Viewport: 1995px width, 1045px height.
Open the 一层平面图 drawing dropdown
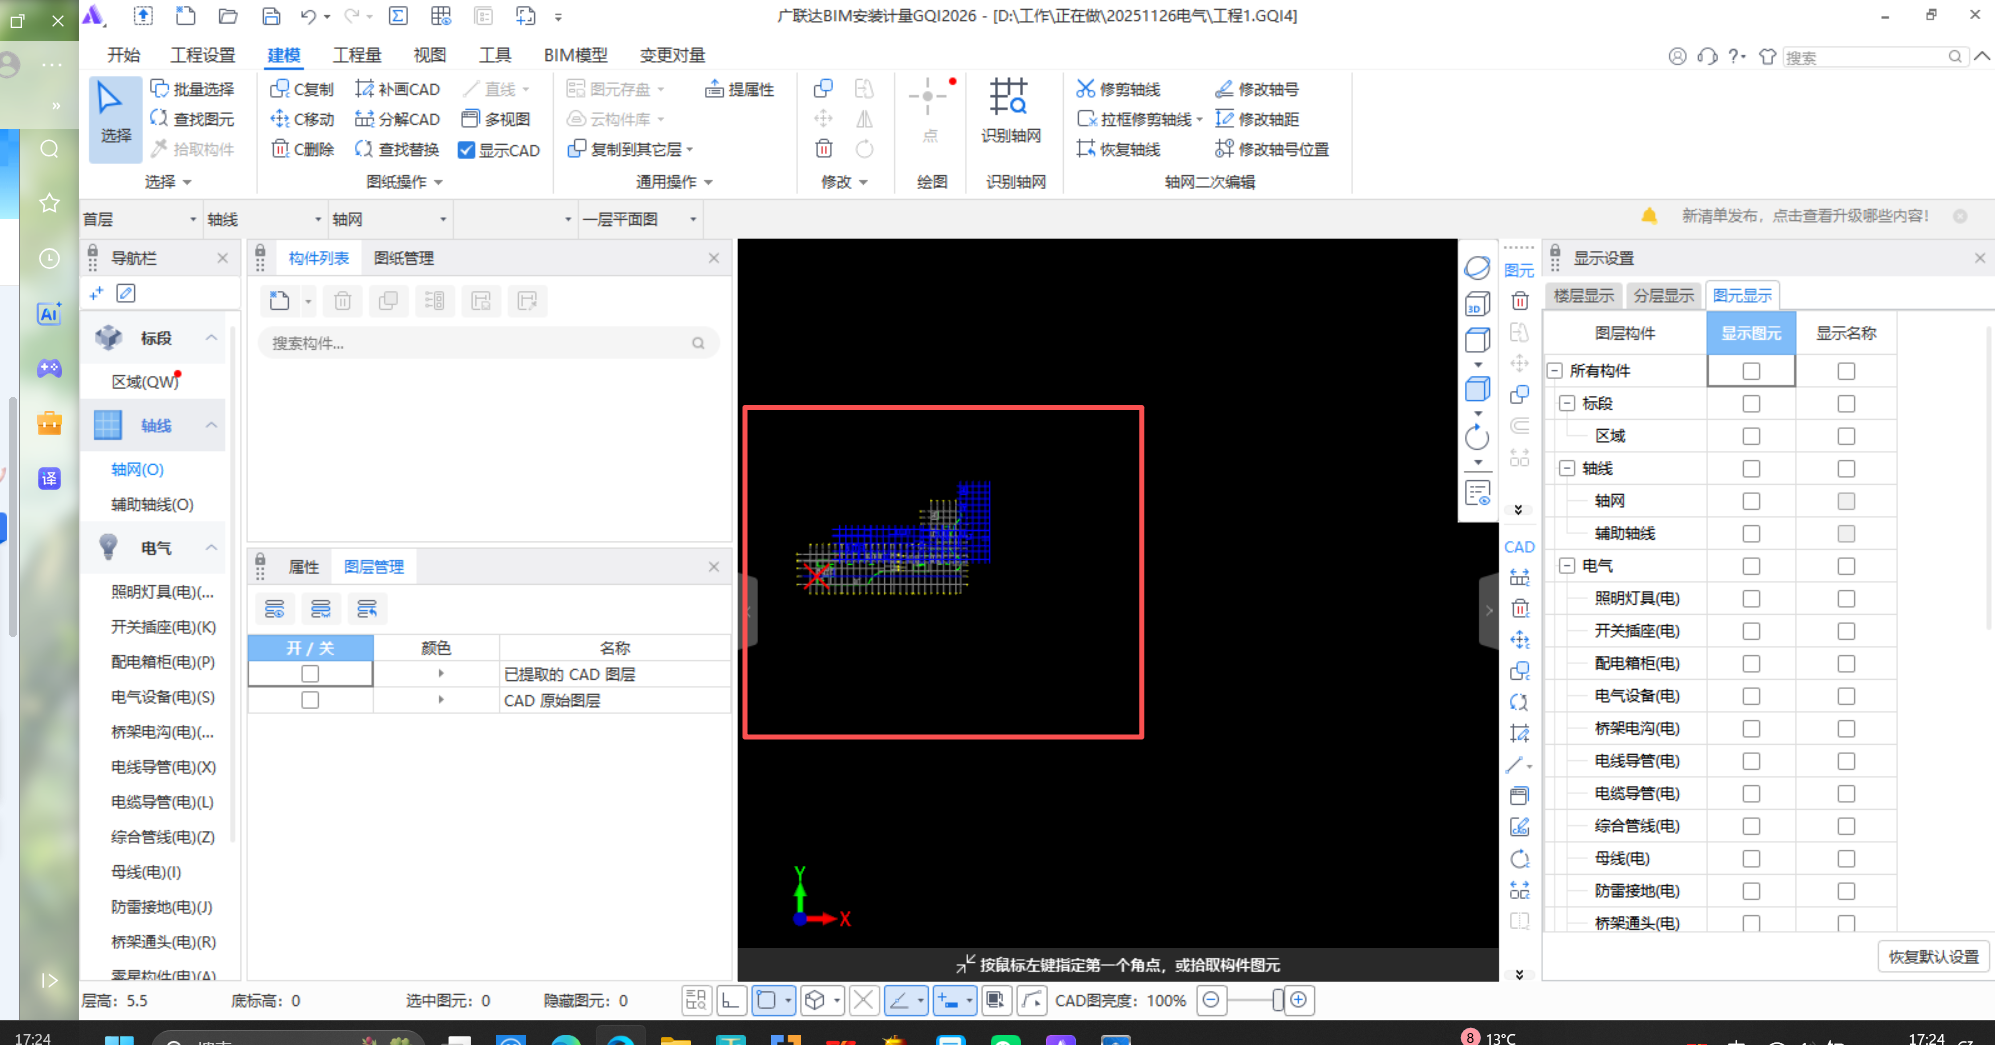pos(640,219)
